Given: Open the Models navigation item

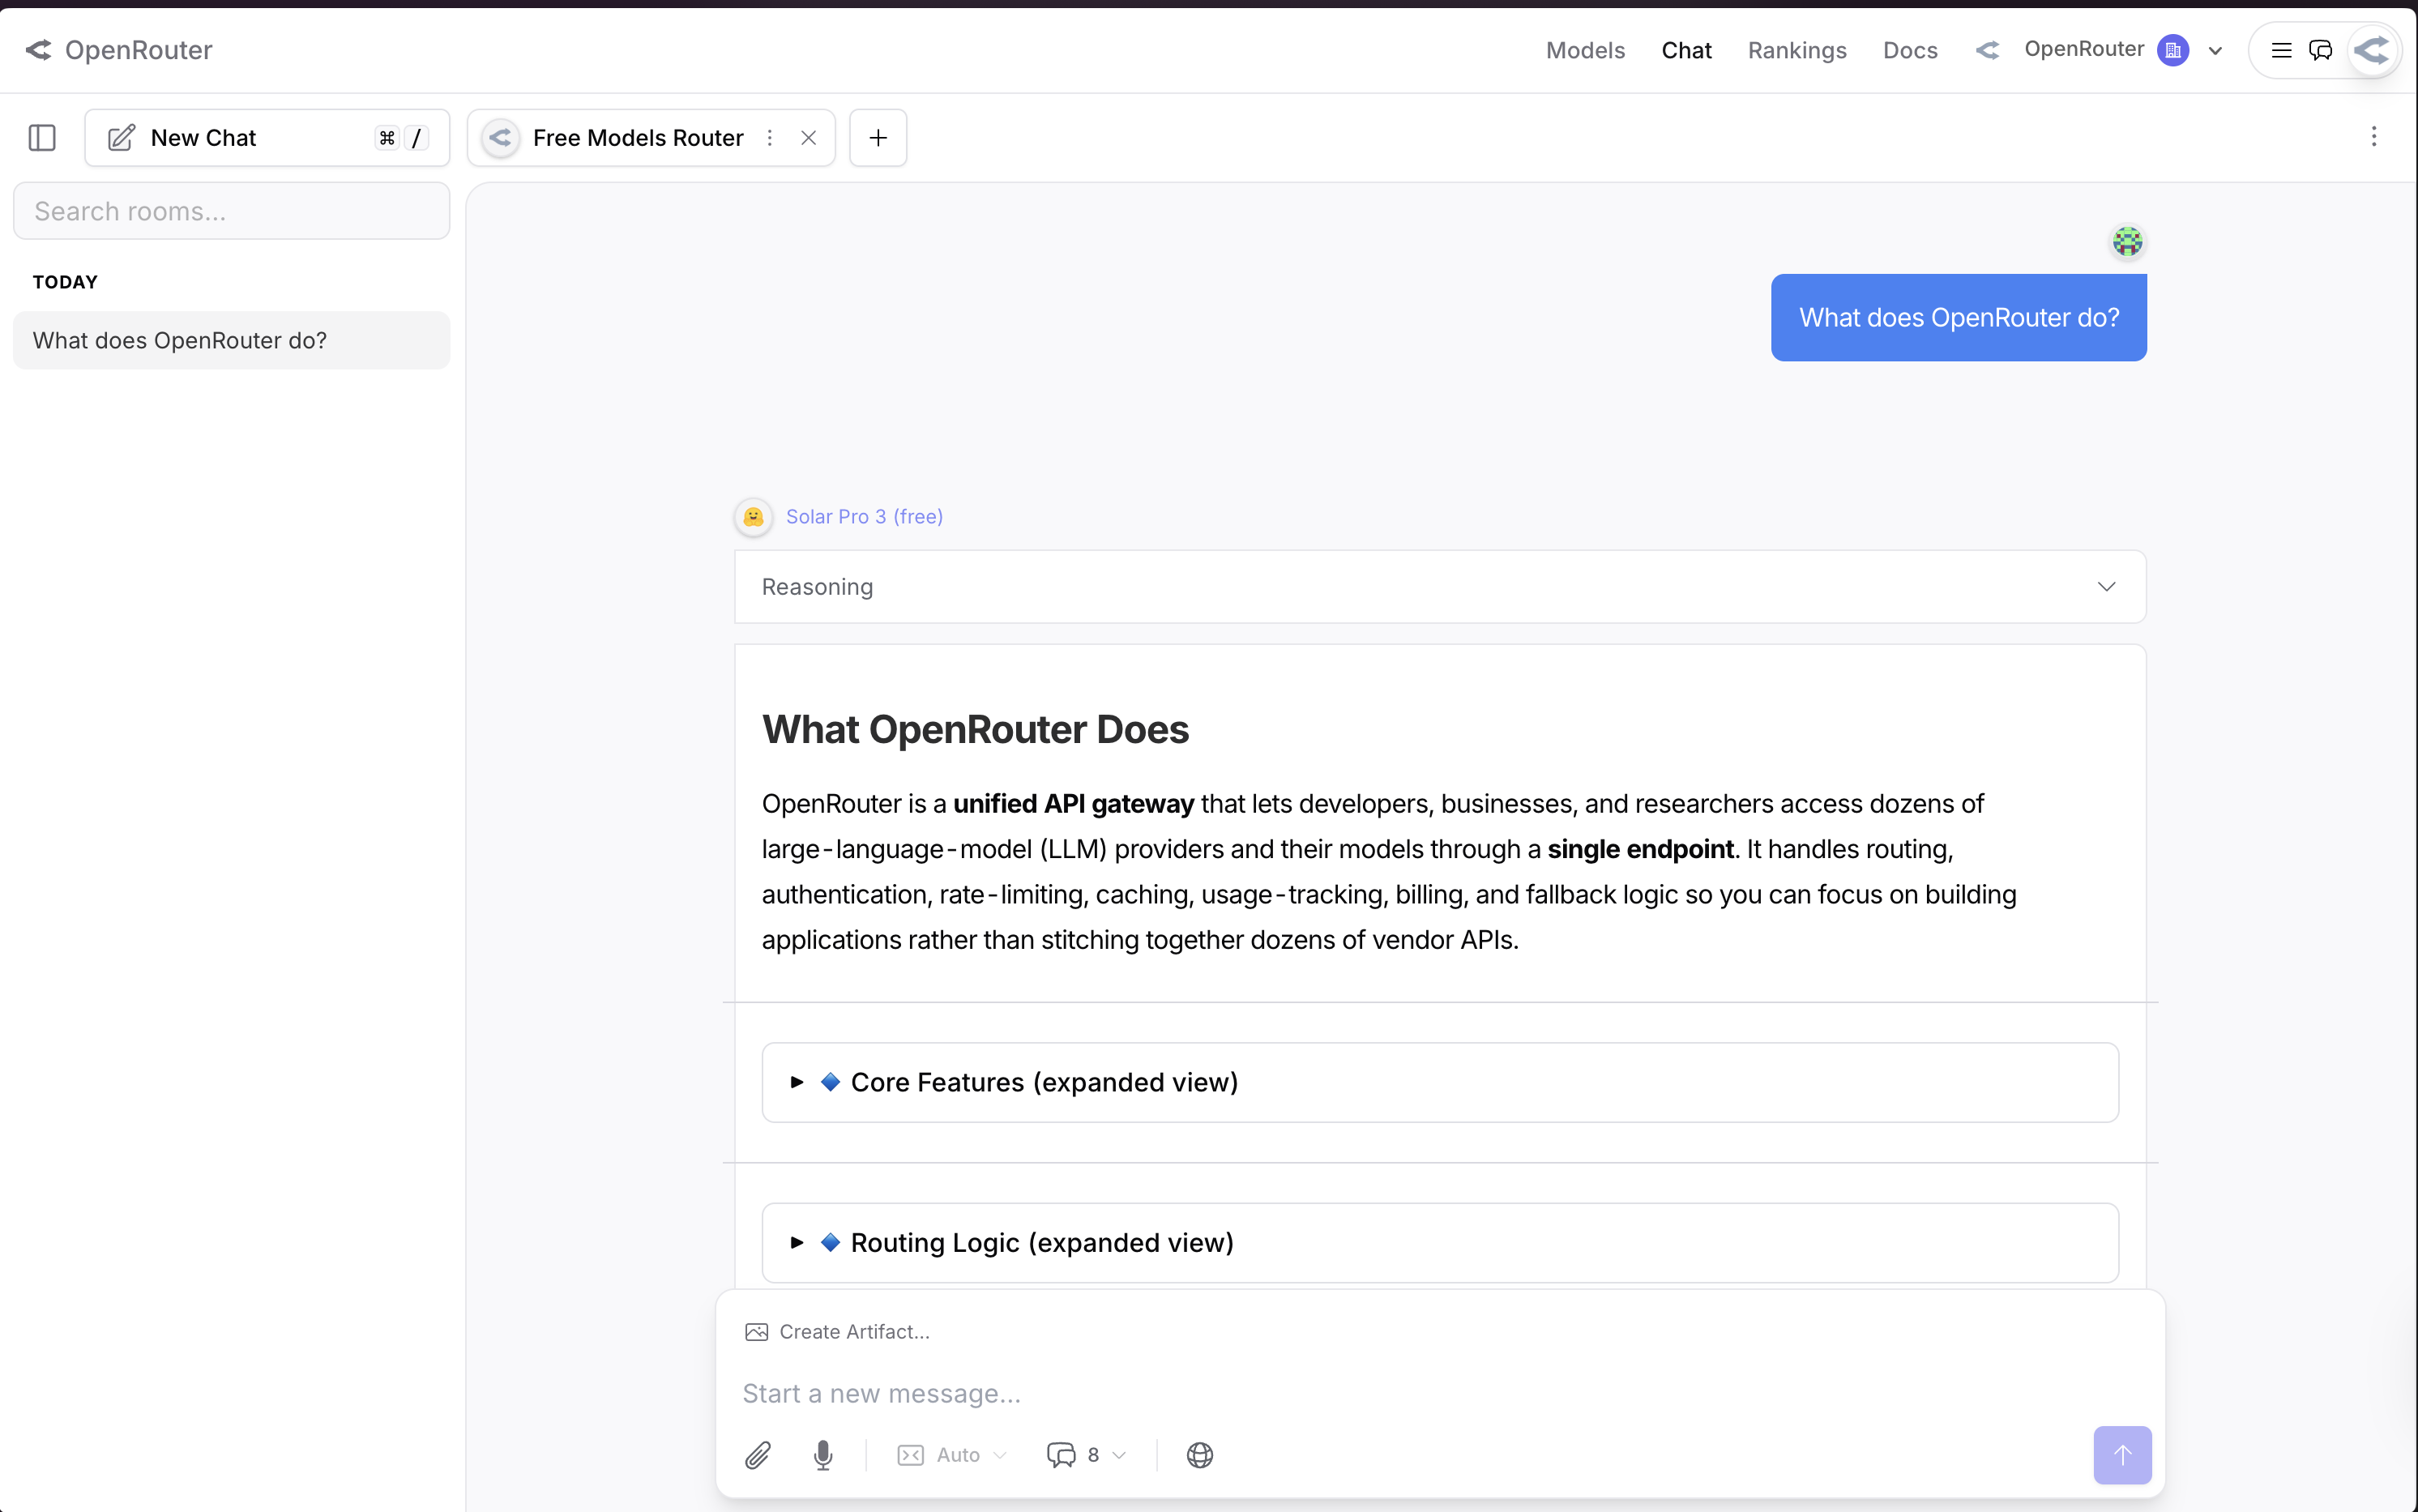Looking at the screenshot, I should point(1585,50).
